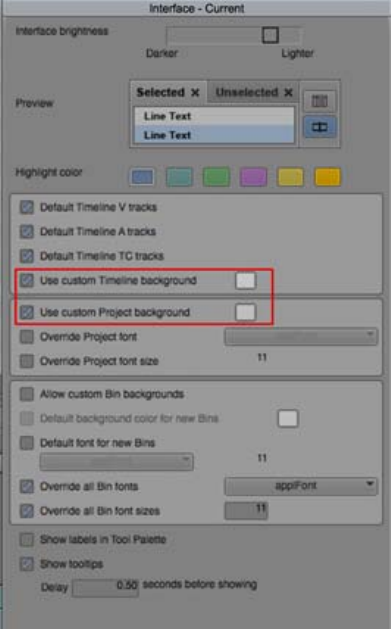Image resolution: width=391 pixels, height=629 pixels.
Task: Expand the Override Project font dropdown
Action: 301,336
